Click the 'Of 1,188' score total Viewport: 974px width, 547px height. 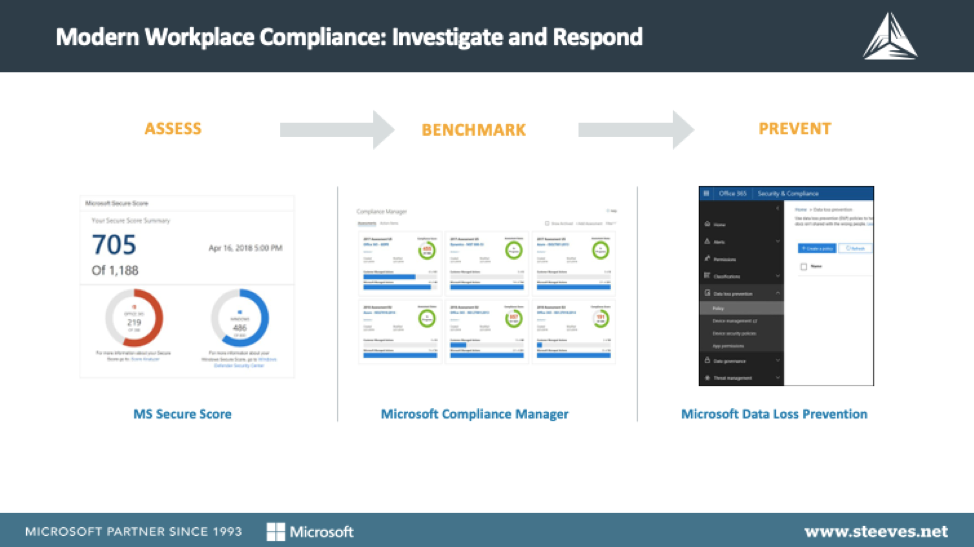(x=115, y=271)
